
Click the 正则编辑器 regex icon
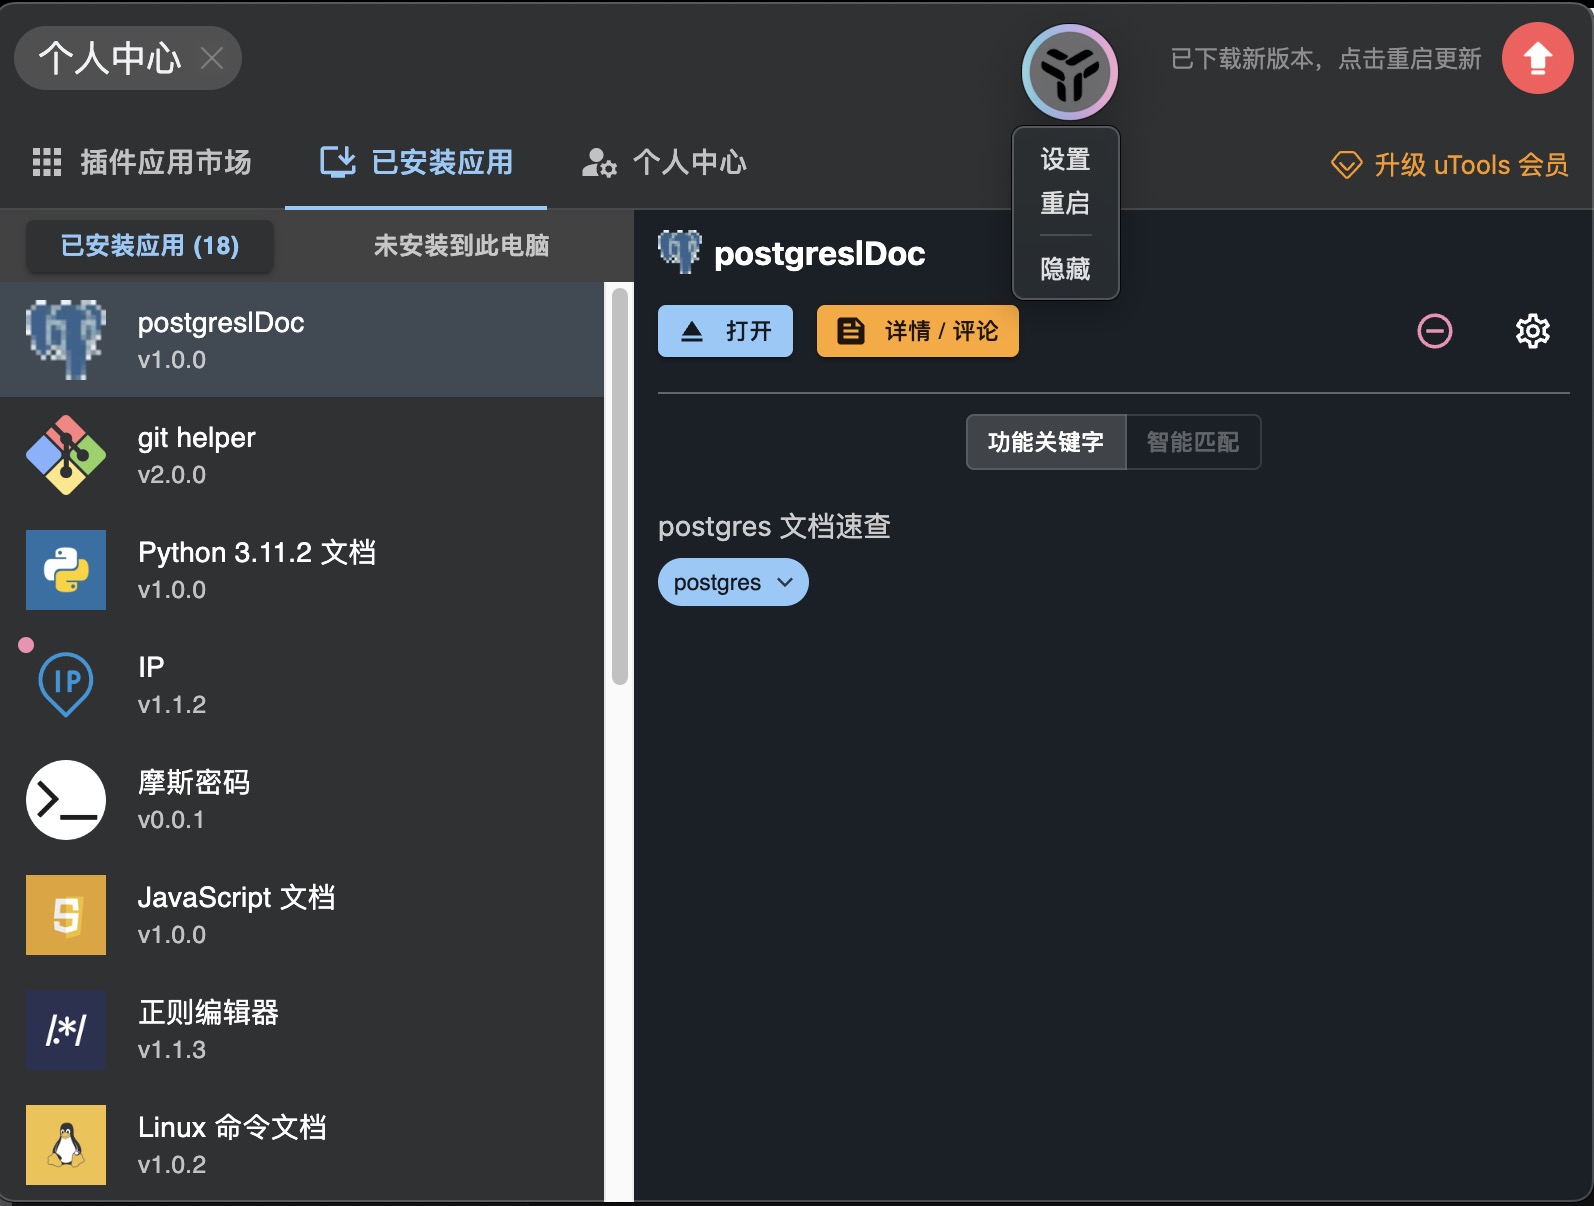(x=66, y=1030)
